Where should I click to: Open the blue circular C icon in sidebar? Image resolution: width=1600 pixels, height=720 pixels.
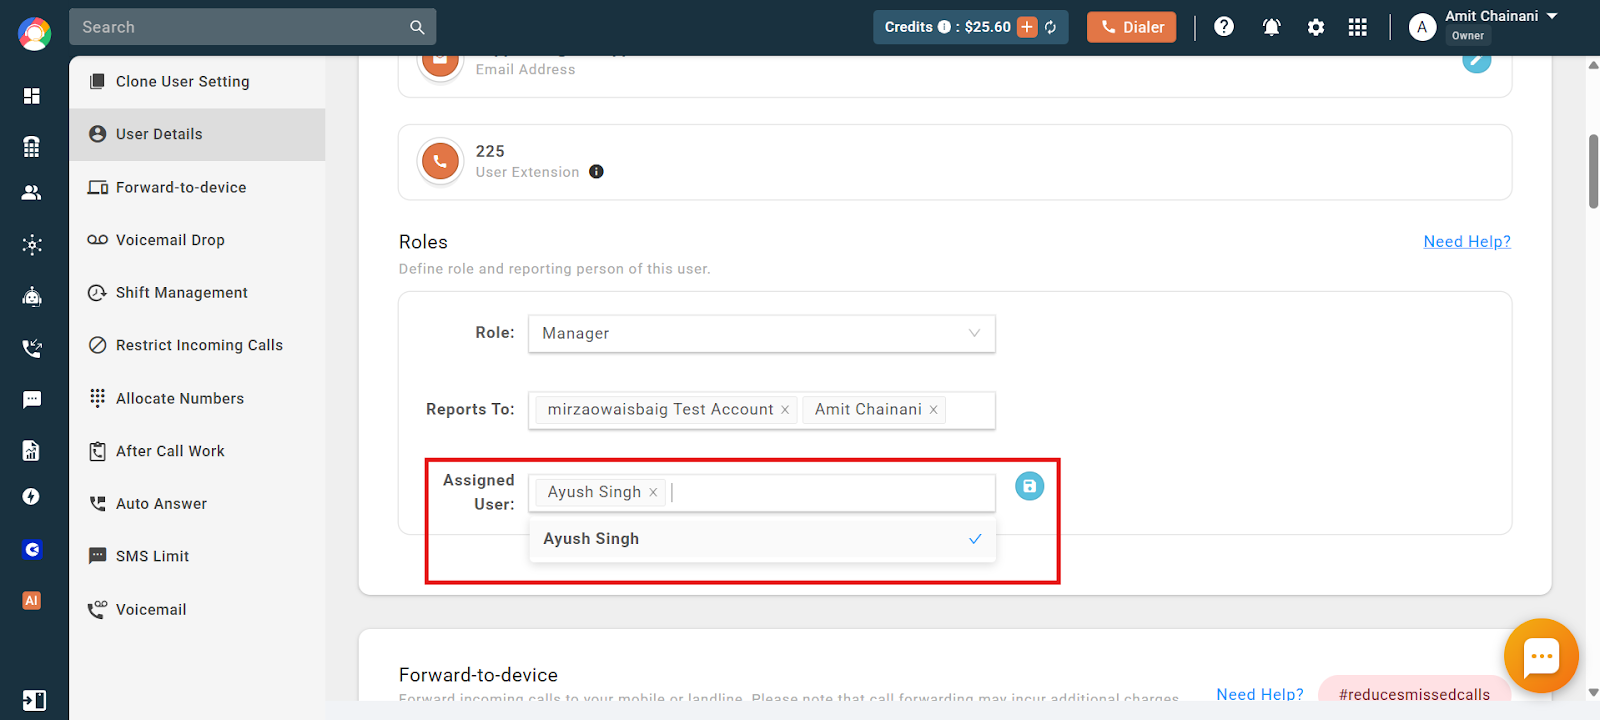(32, 549)
